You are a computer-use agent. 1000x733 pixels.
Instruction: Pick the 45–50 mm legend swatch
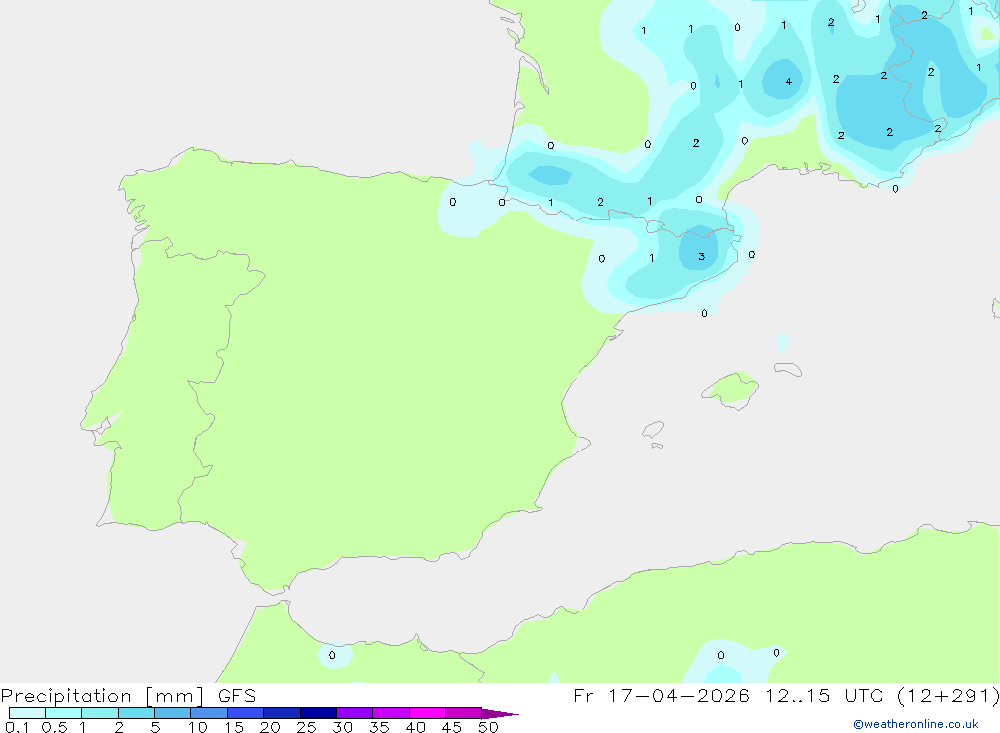point(464,713)
